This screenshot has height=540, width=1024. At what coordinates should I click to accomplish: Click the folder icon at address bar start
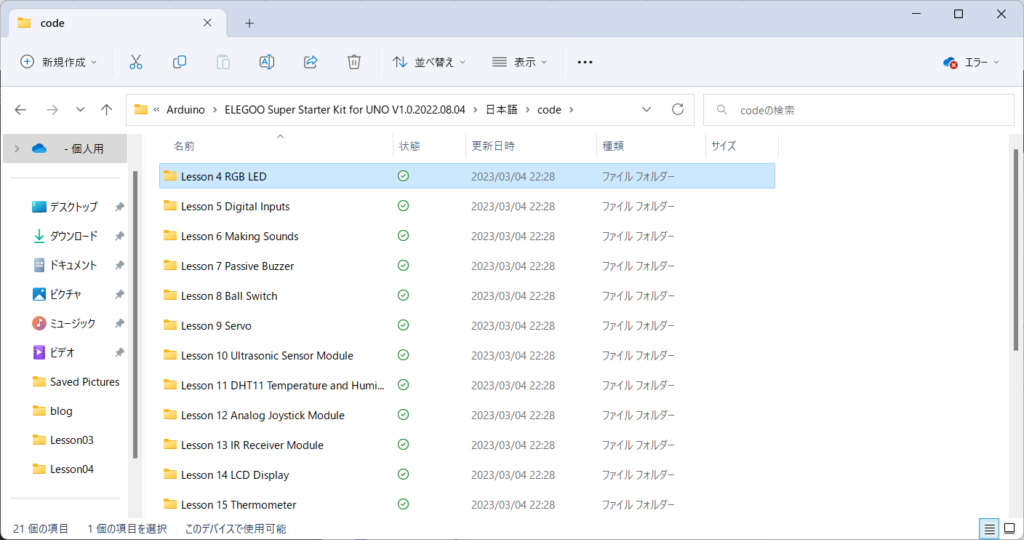pos(141,110)
